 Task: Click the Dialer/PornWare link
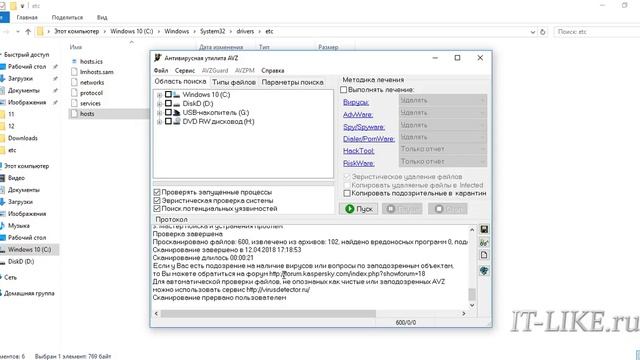point(369,139)
